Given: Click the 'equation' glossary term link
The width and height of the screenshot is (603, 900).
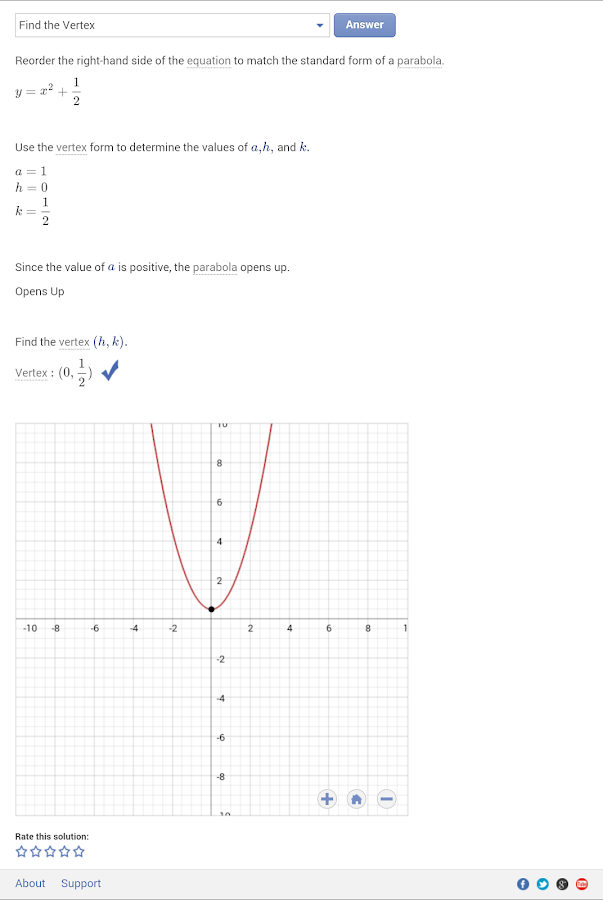Looking at the screenshot, I should point(209,61).
